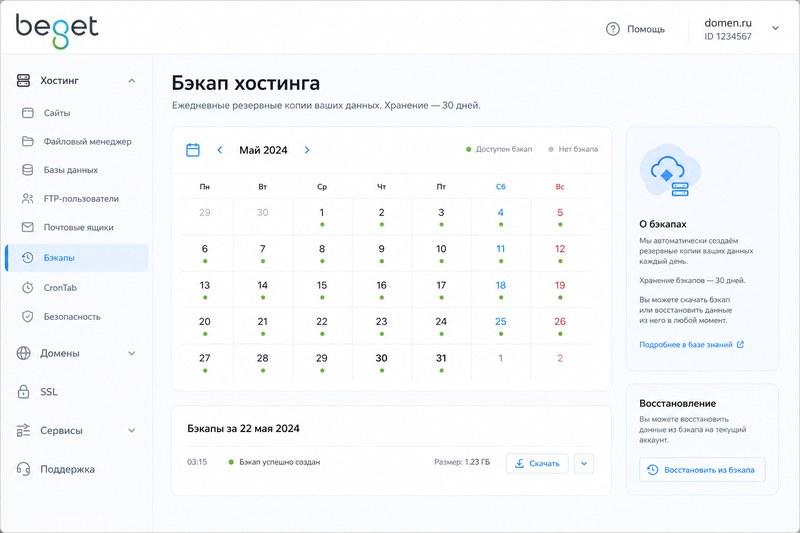Open Подробнее в базе знаний link
800x533 pixels.
point(686,345)
